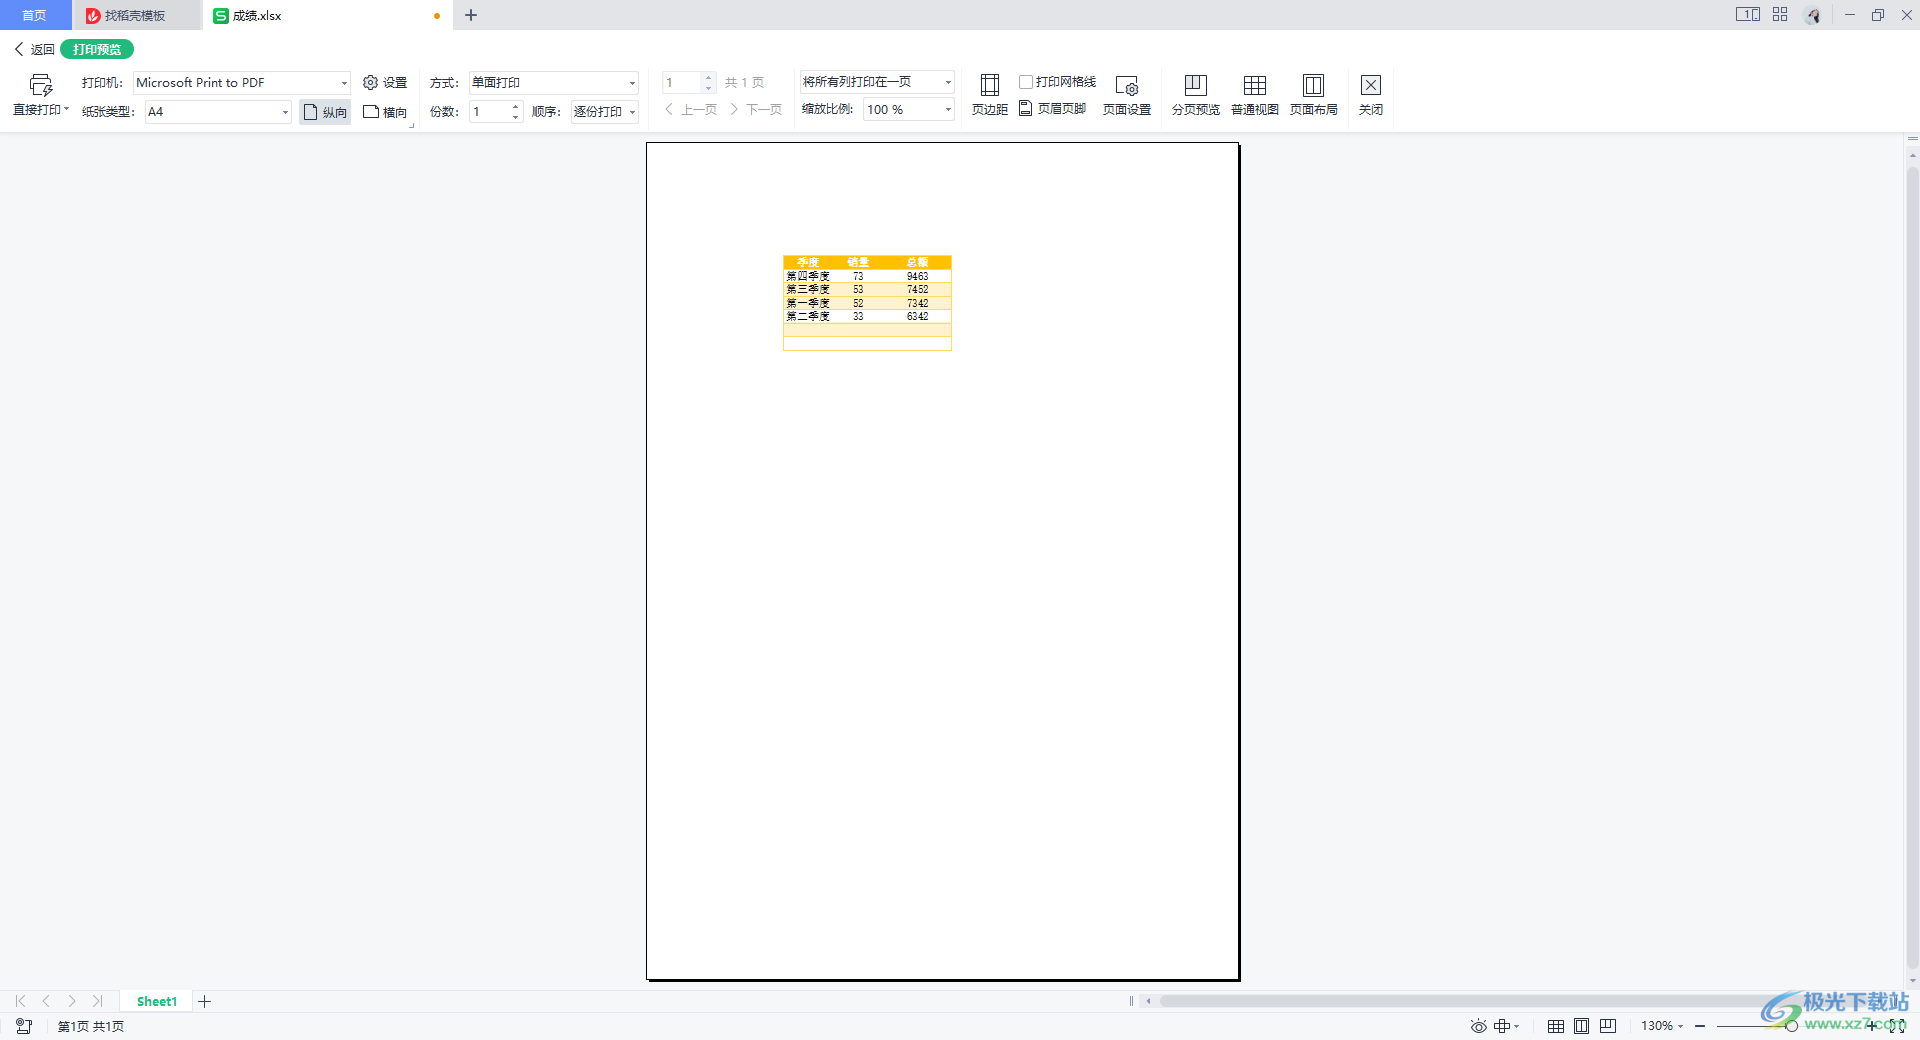
Task: Toggle eye protection mode icon
Action: click(1478, 1026)
